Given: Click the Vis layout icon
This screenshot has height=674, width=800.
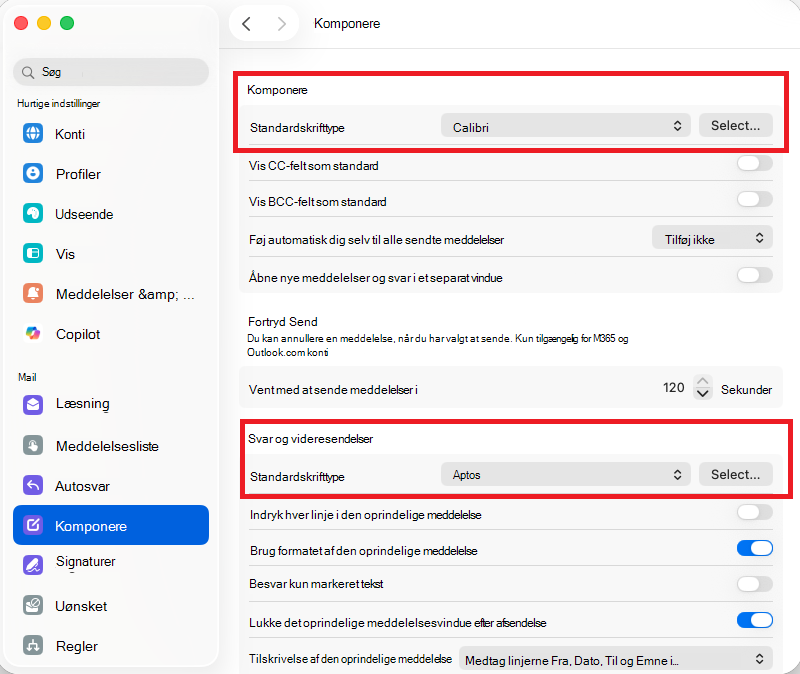Looking at the screenshot, I should (33, 253).
